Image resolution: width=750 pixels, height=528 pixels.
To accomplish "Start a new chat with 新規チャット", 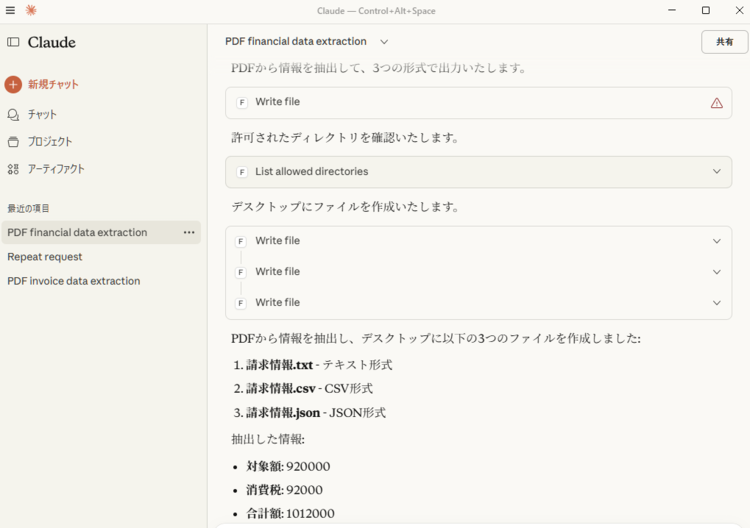I will click(x=53, y=85).
